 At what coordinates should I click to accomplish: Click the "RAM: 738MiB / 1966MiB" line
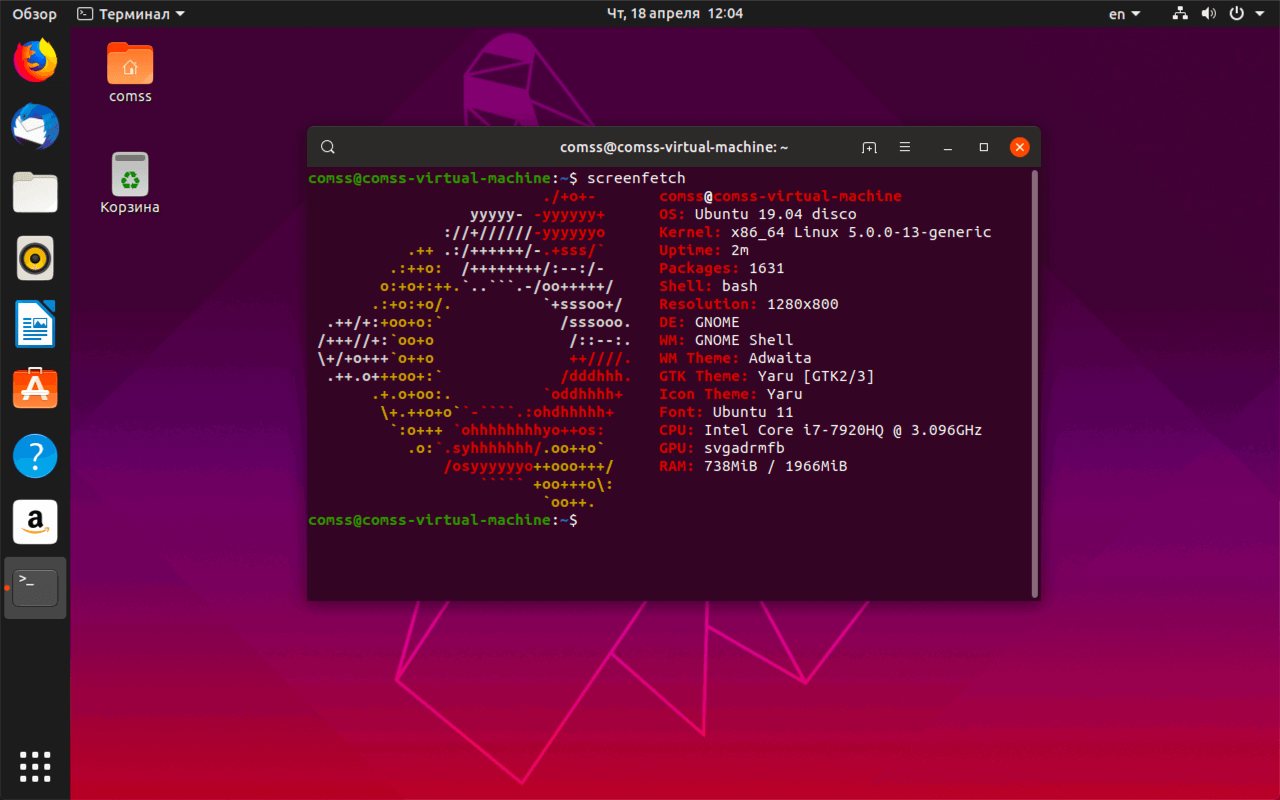click(753, 466)
